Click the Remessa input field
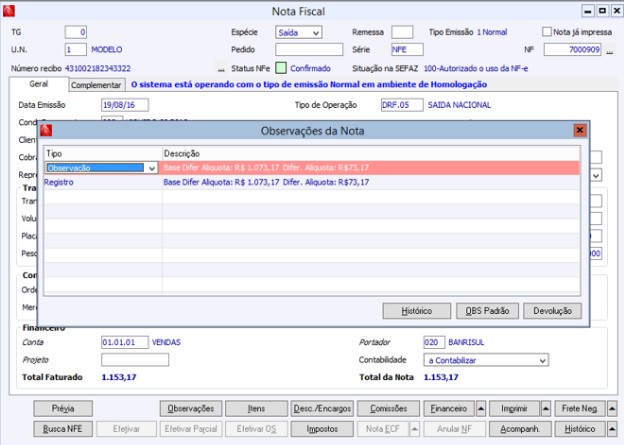Image resolution: width=624 pixels, height=445 pixels. pyautogui.click(x=402, y=32)
